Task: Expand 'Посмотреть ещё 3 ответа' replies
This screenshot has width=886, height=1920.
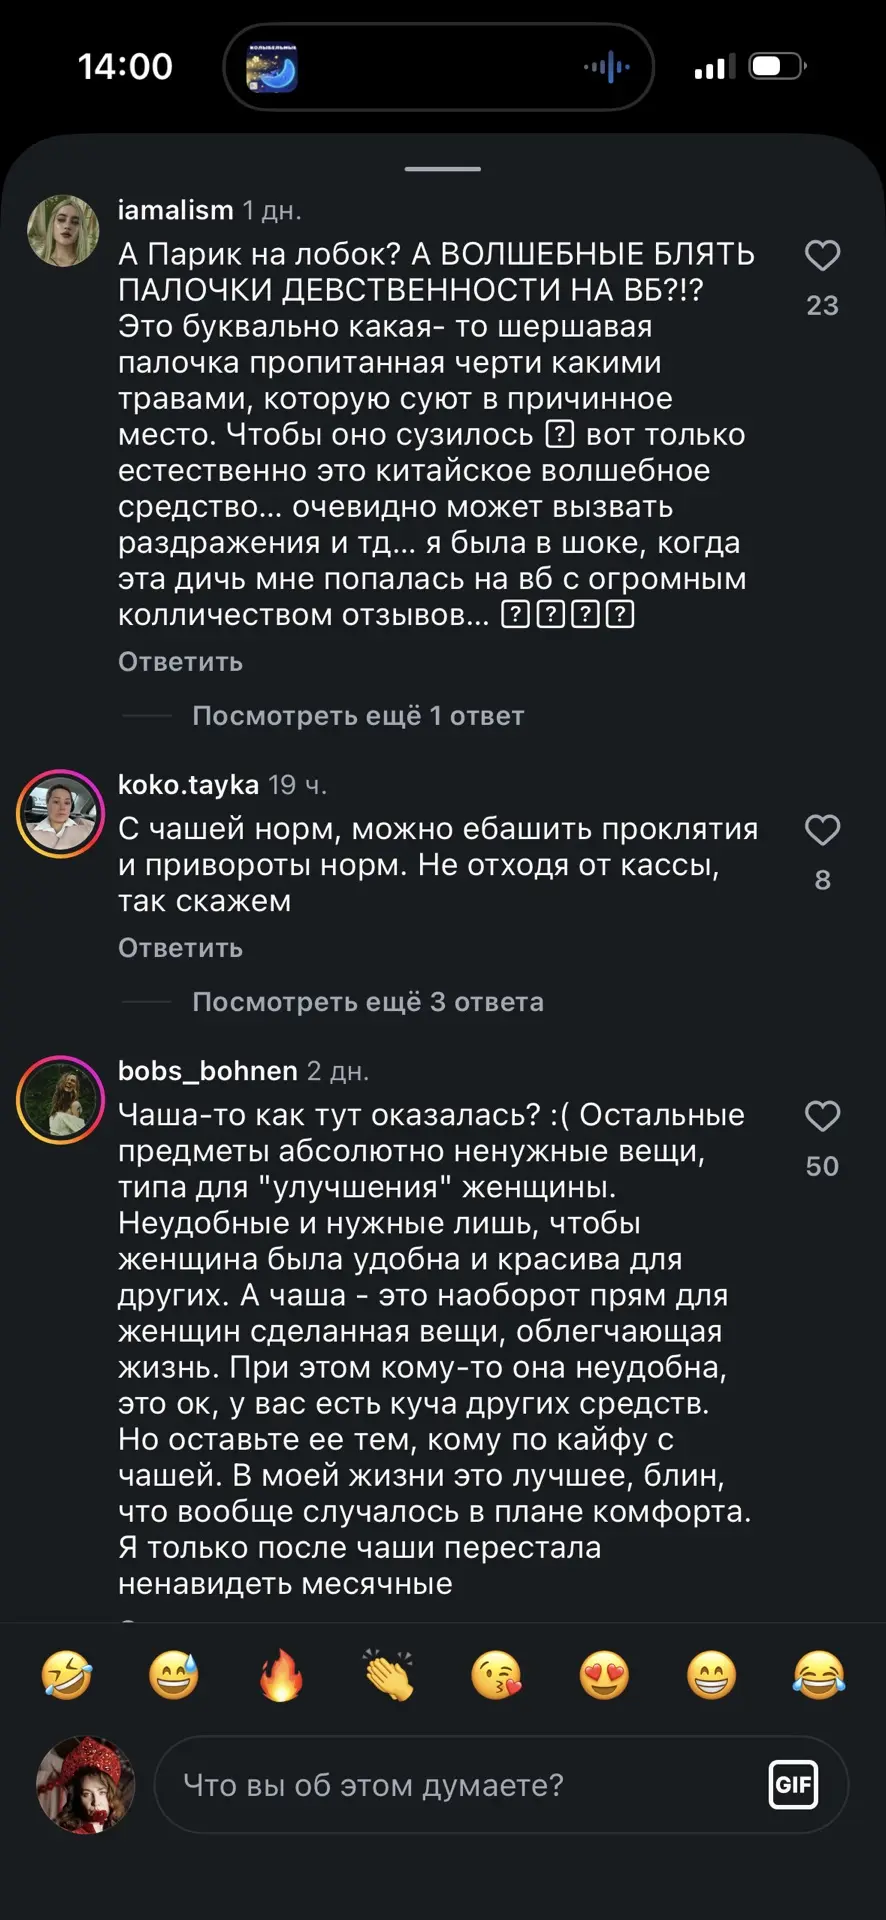Action: [368, 1002]
